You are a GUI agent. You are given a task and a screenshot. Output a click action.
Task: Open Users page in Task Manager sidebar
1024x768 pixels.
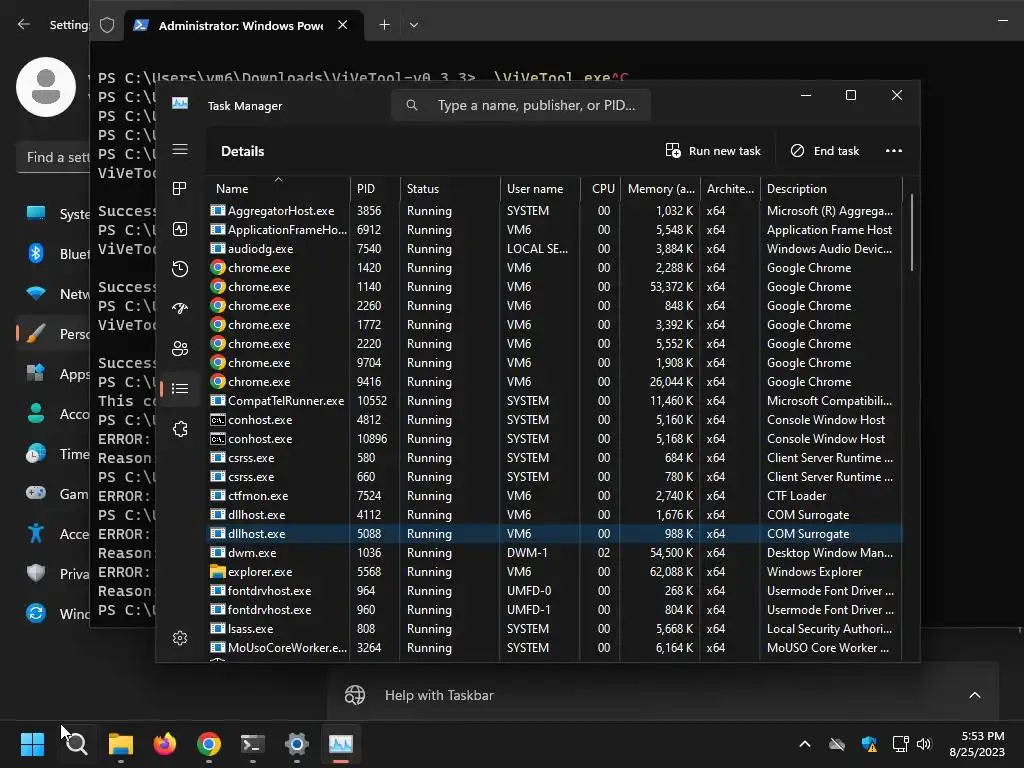(180, 348)
